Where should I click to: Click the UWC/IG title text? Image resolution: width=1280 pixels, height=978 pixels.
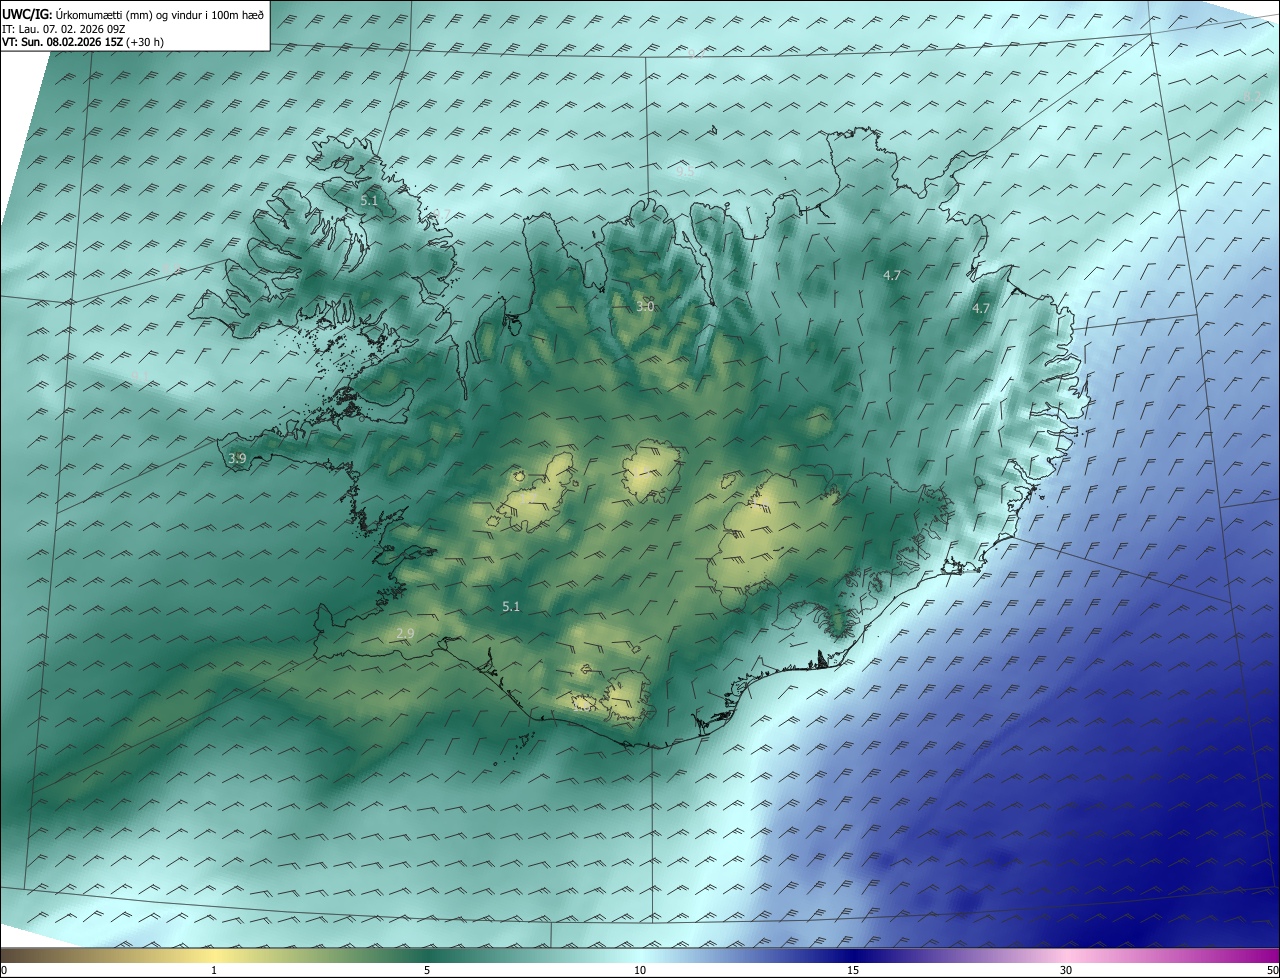click(27, 14)
